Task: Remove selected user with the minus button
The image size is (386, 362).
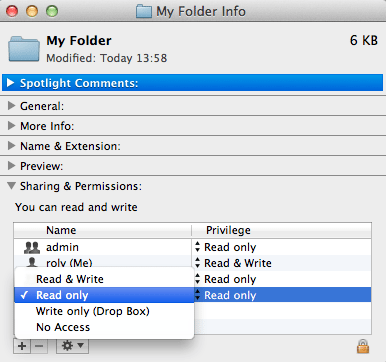Action: point(39,346)
